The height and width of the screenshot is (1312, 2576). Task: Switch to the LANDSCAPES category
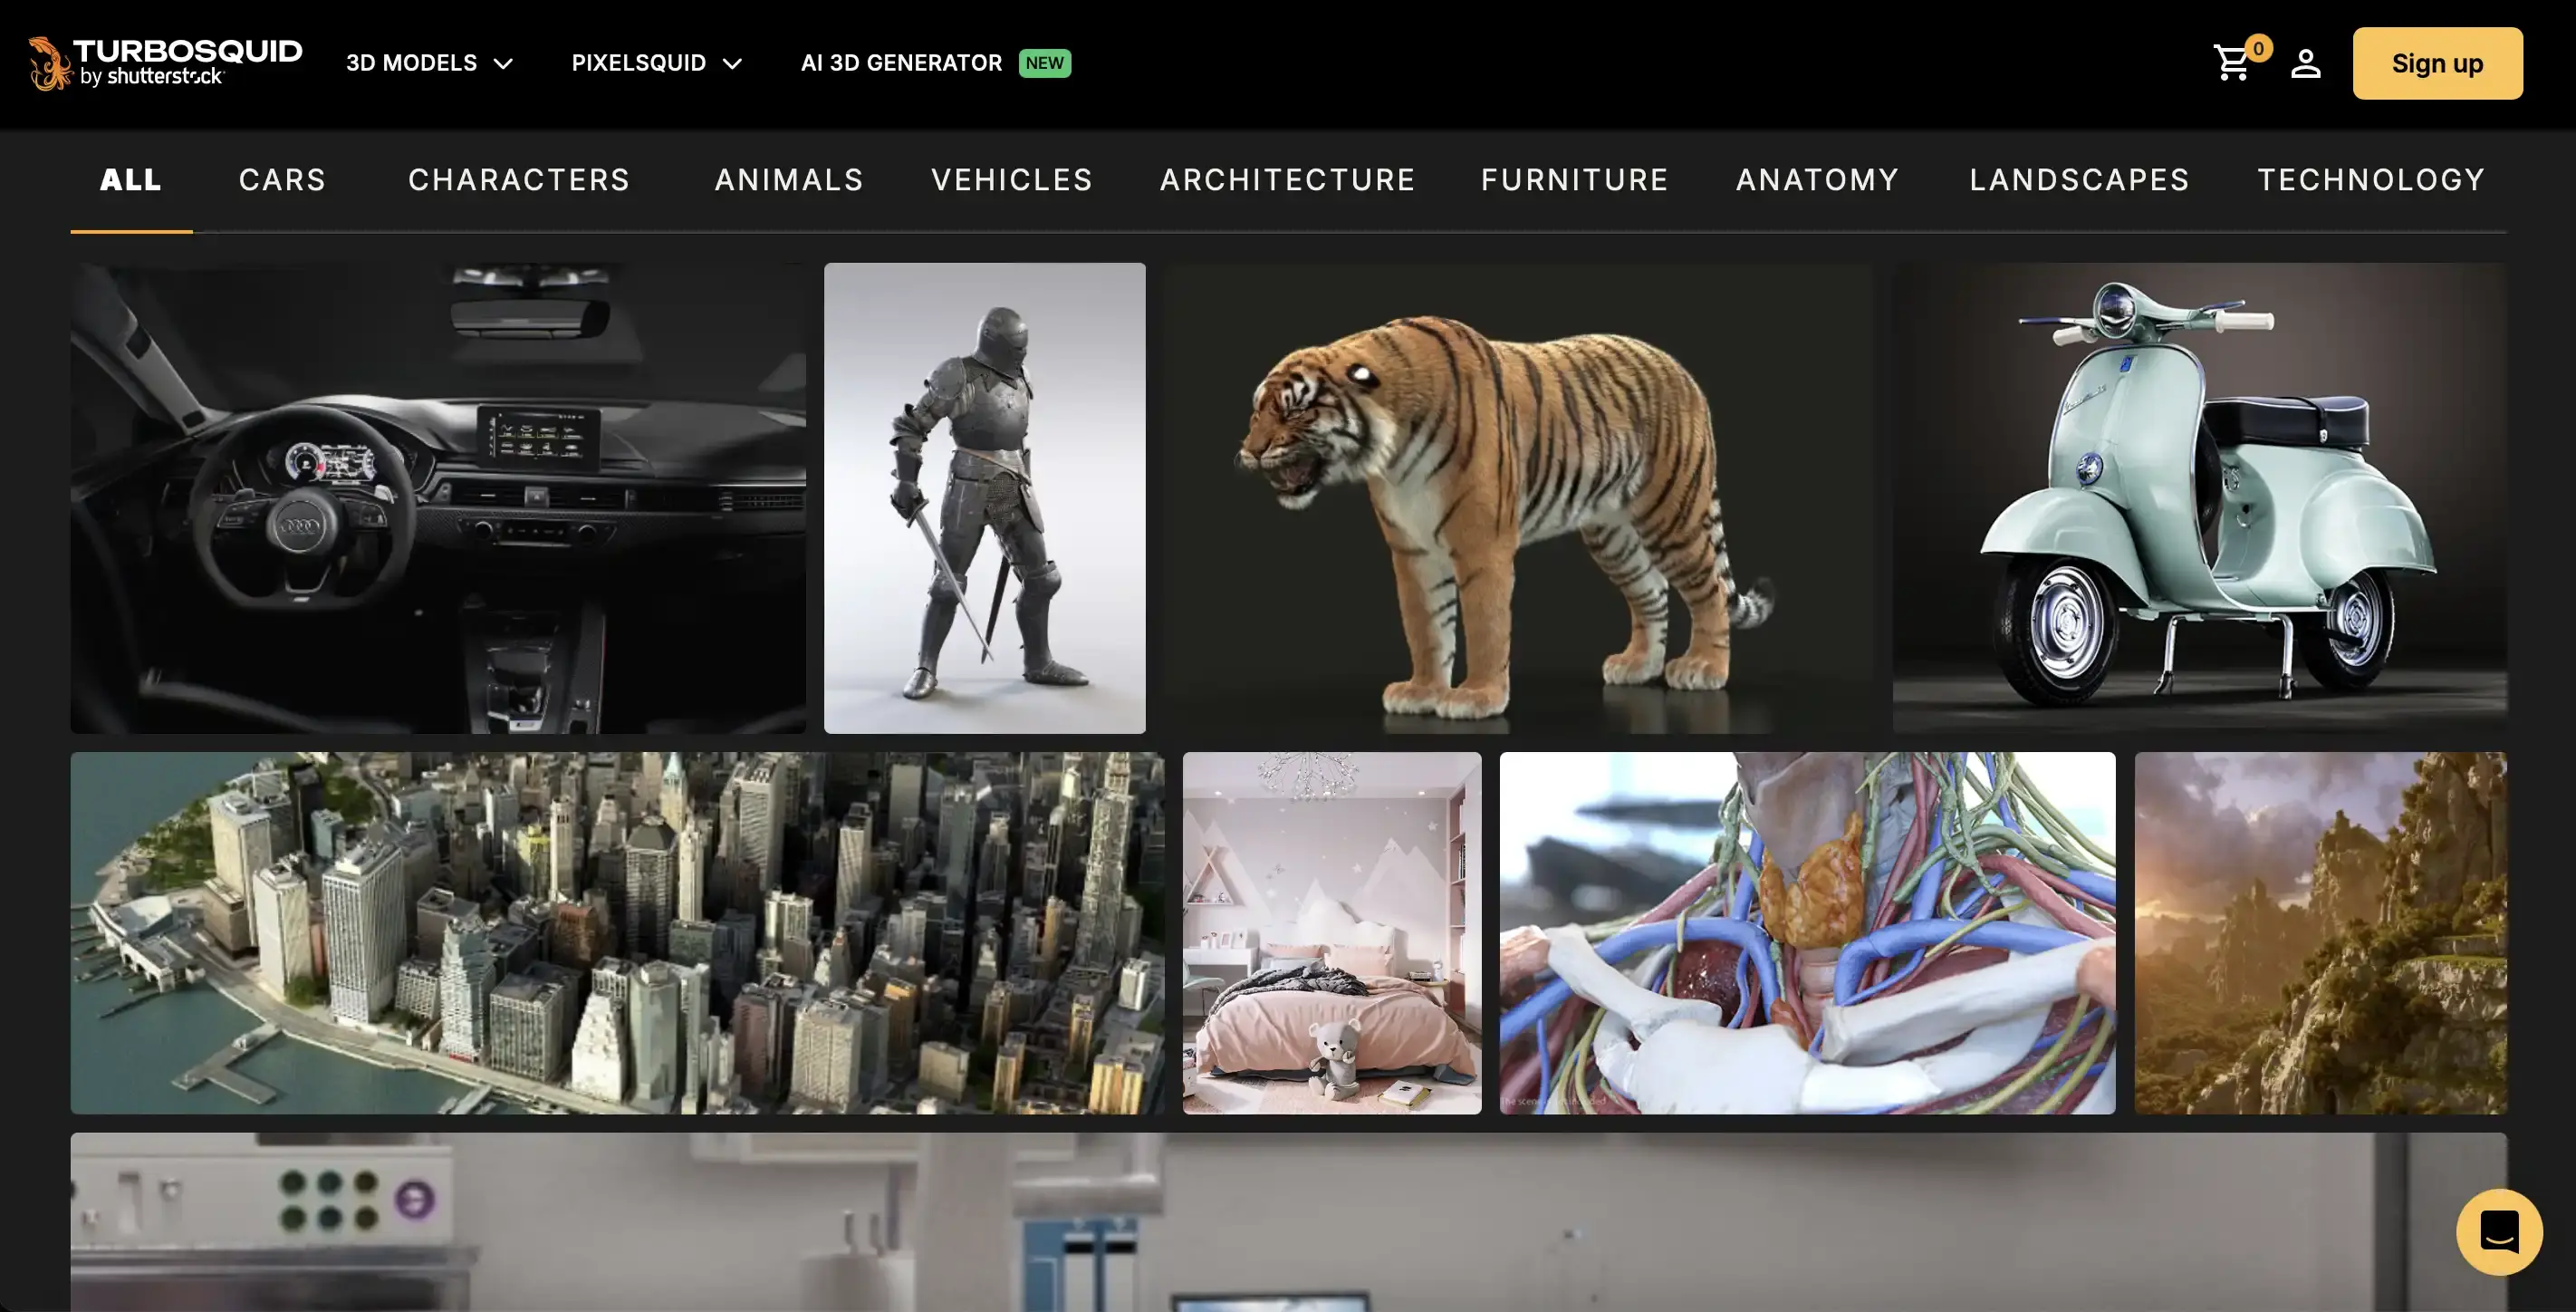(2079, 180)
